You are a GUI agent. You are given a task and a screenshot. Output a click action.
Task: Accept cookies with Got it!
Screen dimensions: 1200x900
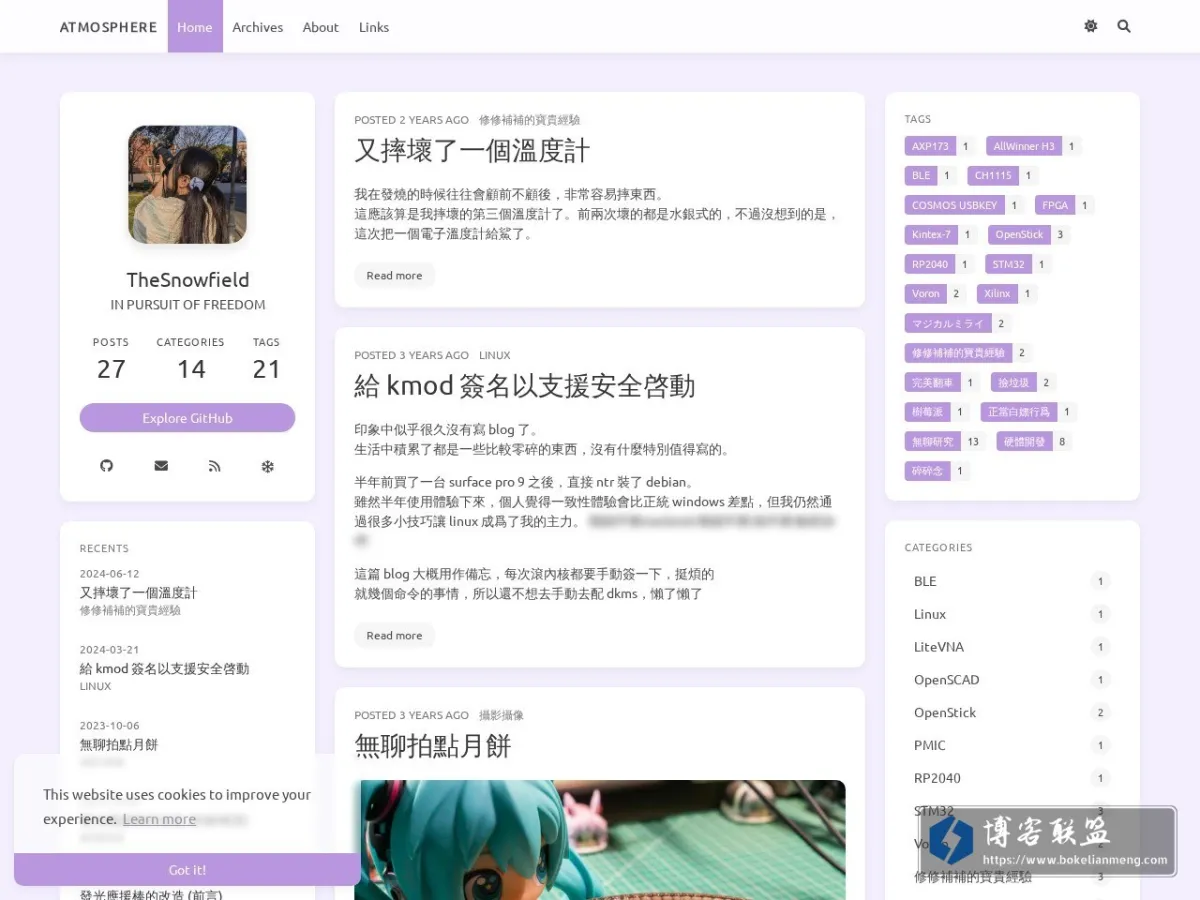pyautogui.click(x=187, y=870)
